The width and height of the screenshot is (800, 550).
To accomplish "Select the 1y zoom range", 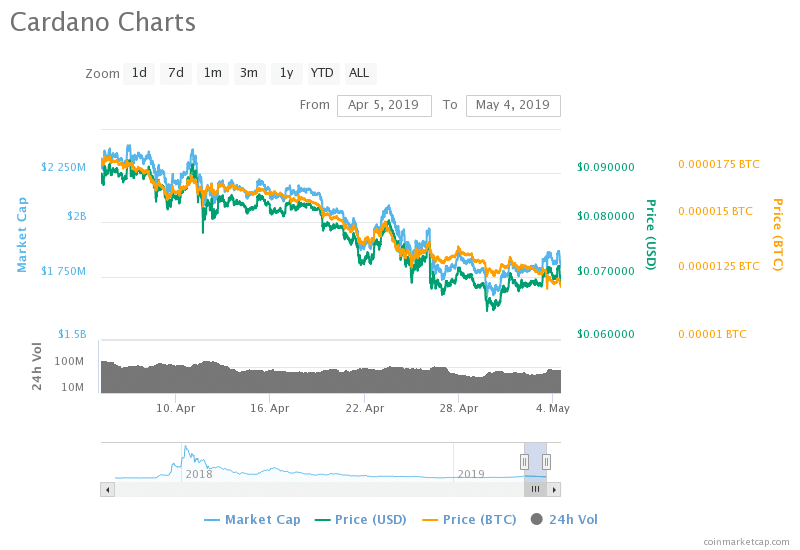I will coord(286,73).
